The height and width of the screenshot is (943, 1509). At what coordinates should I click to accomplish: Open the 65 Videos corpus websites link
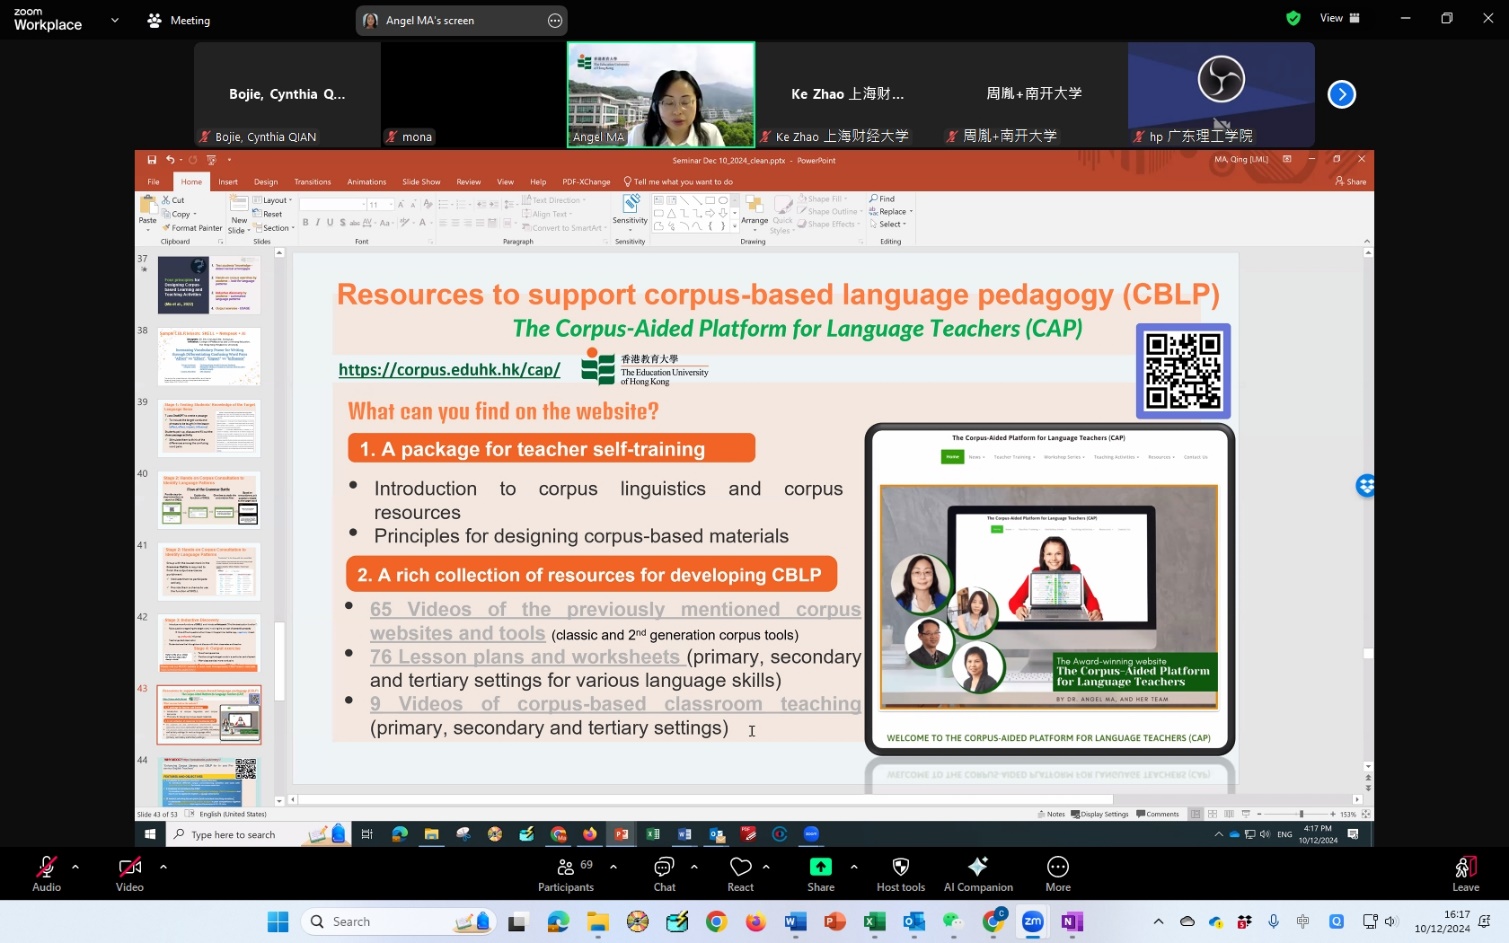[615, 621]
